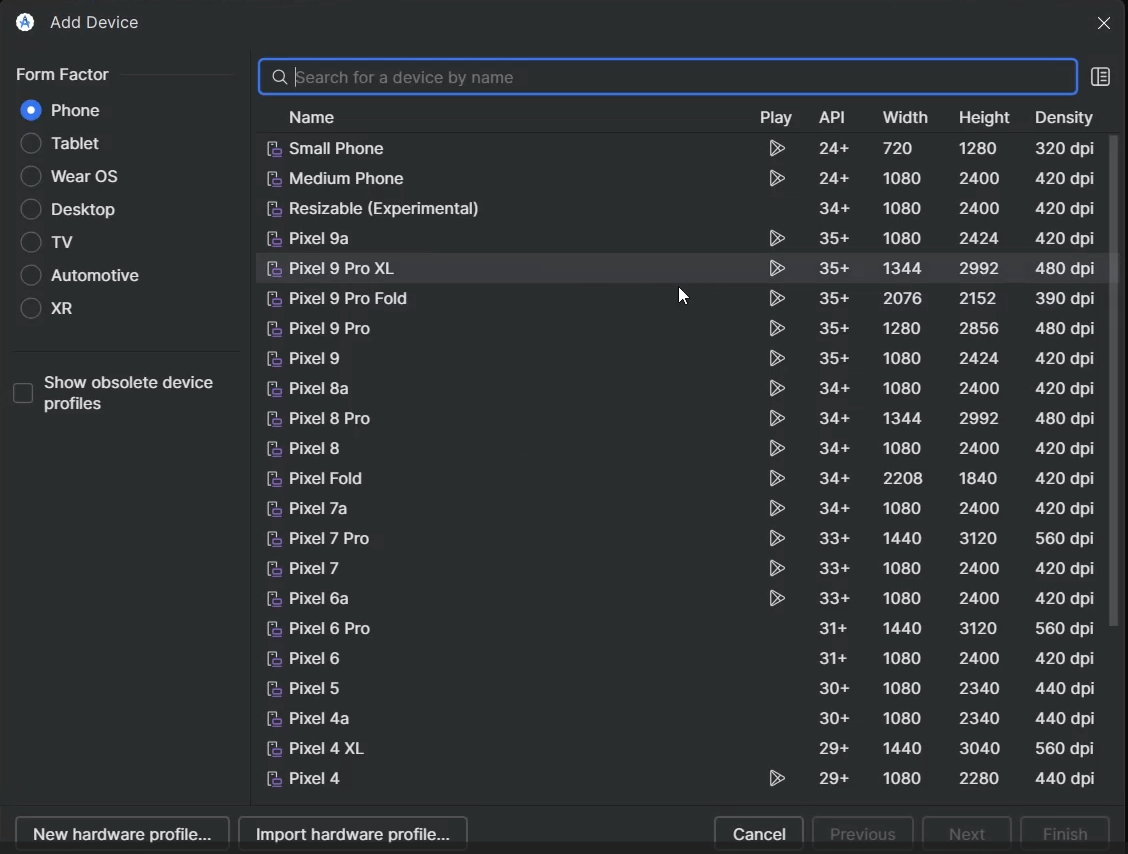
Task: Choose the Wear OS radio button
Action: 31,176
